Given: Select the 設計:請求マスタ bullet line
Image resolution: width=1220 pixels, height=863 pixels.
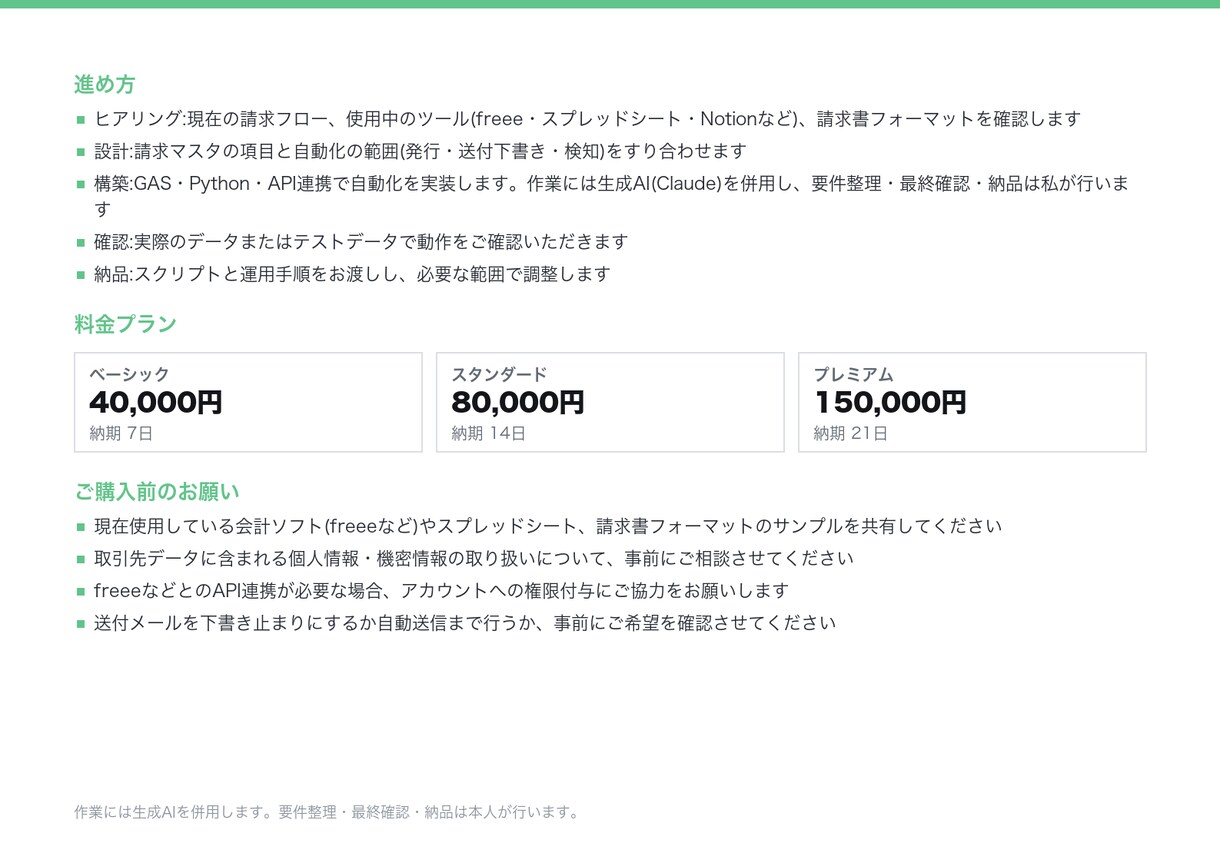Looking at the screenshot, I should [421, 151].
